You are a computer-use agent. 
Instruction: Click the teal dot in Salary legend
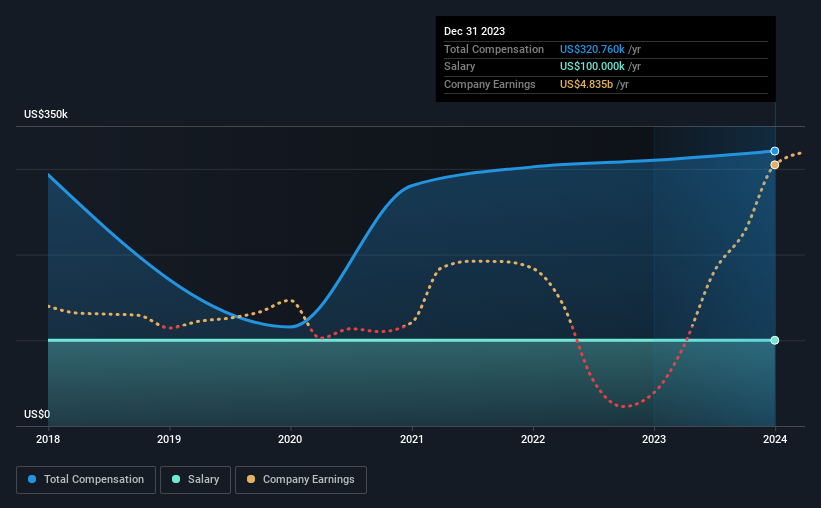point(176,479)
